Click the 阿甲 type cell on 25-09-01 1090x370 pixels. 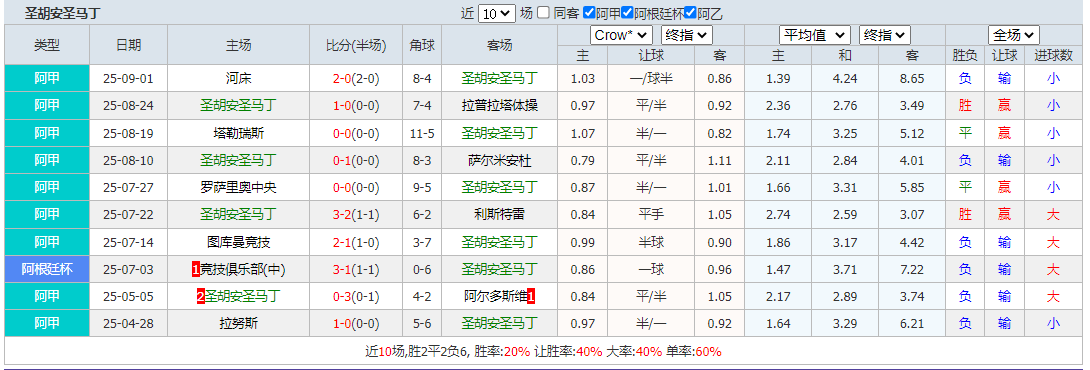(47, 79)
